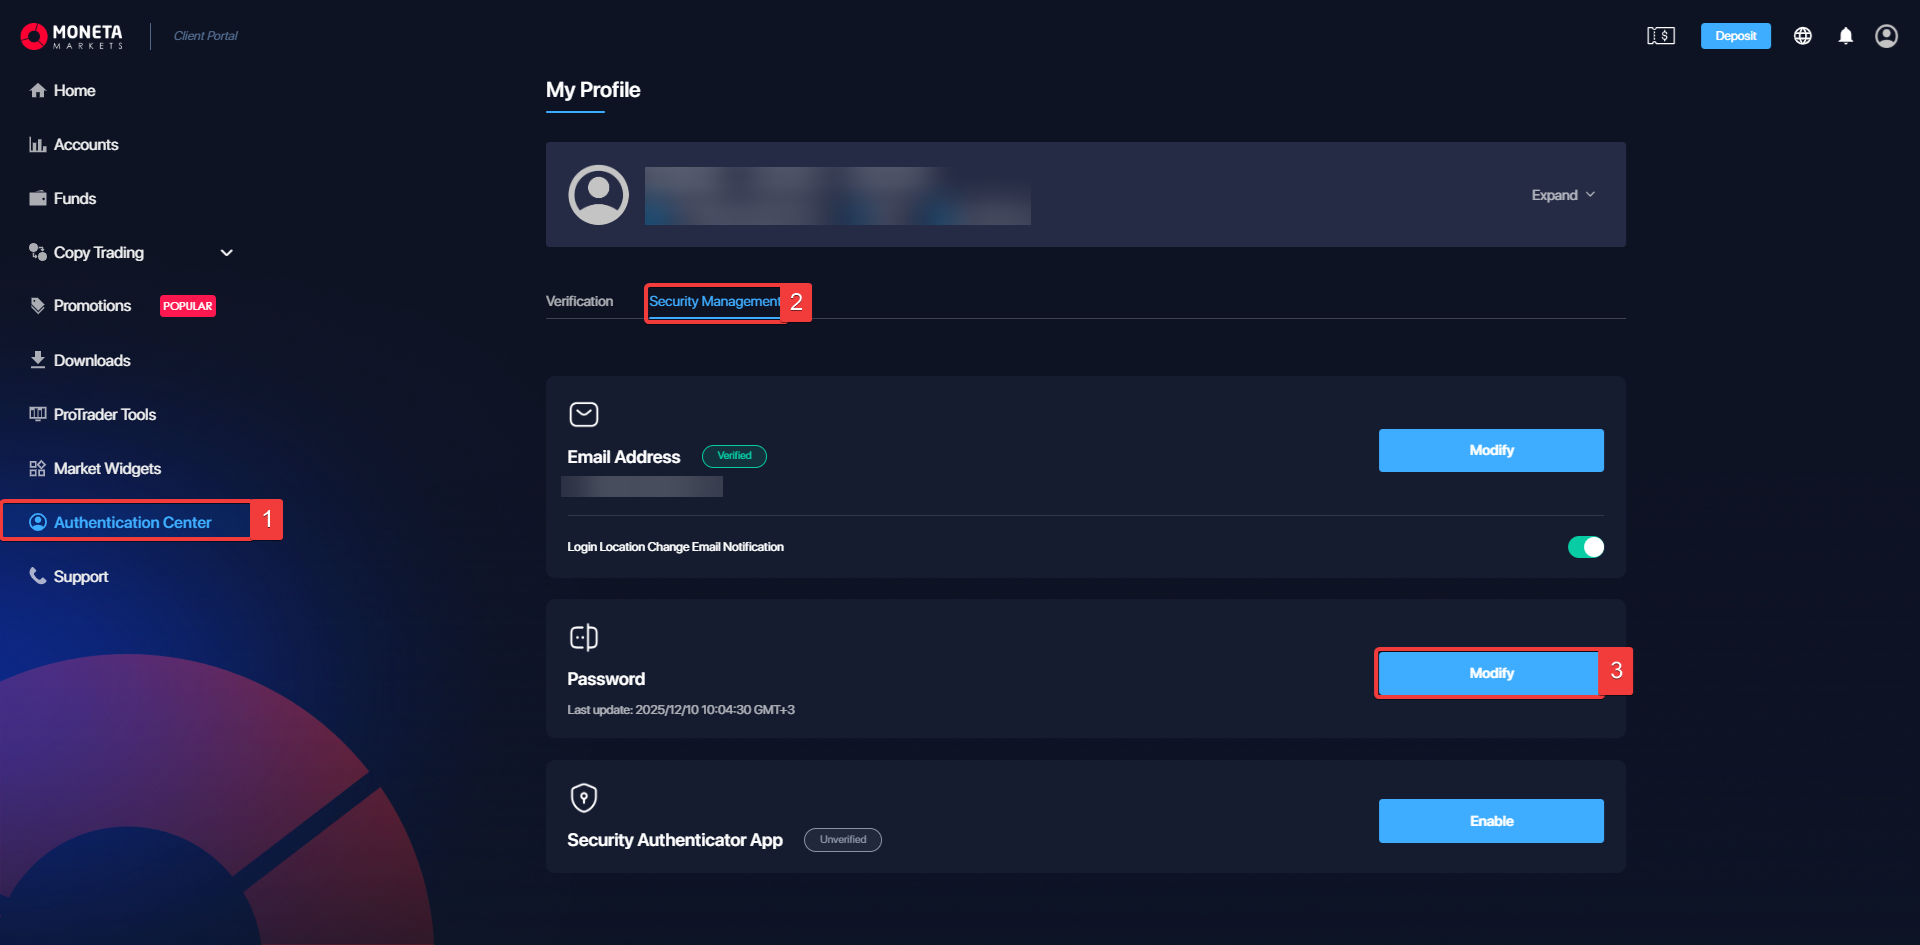The image size is (1920, 945).
Task: Click the password Last update timestamp text
Action: 681,710
